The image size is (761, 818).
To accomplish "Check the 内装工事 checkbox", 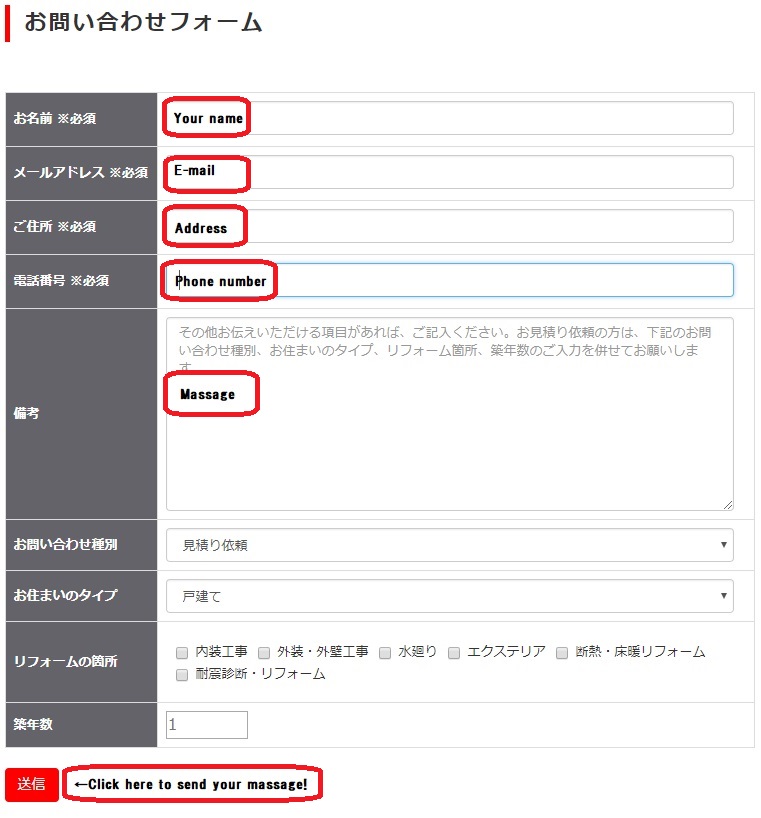I will [182, 653].
